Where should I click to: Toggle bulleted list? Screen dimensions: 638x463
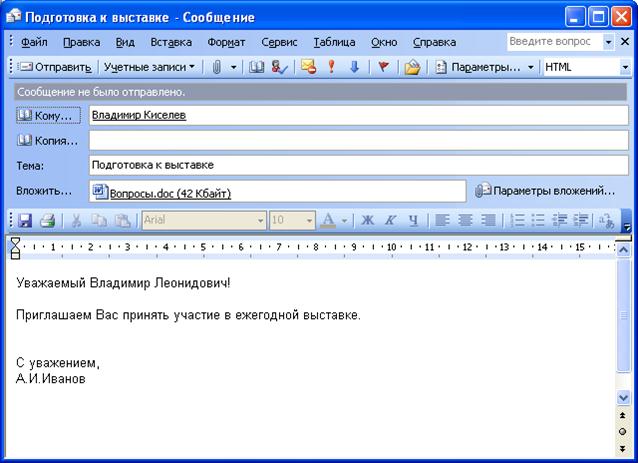pyautogui.click(x=538, y=221)
